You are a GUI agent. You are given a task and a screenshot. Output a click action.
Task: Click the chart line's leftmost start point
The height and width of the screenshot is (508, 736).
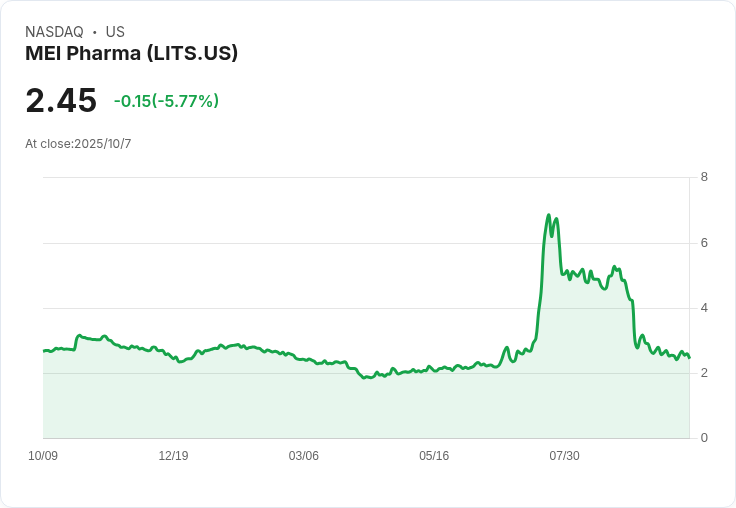[44, 351]
